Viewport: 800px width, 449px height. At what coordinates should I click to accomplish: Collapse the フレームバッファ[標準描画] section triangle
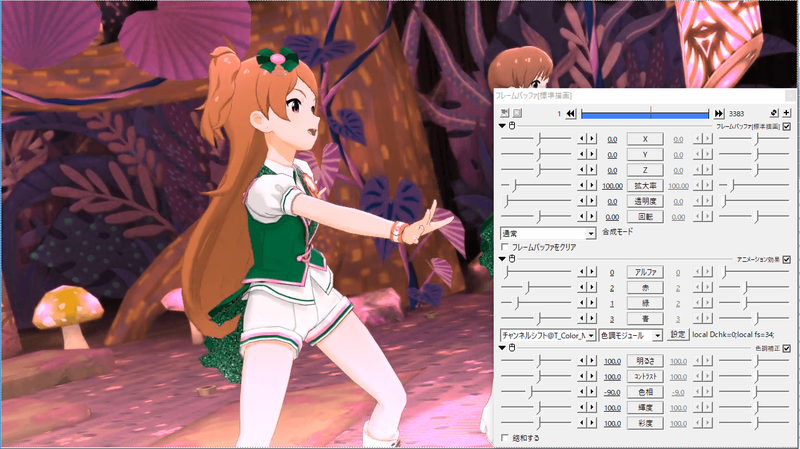503,126
